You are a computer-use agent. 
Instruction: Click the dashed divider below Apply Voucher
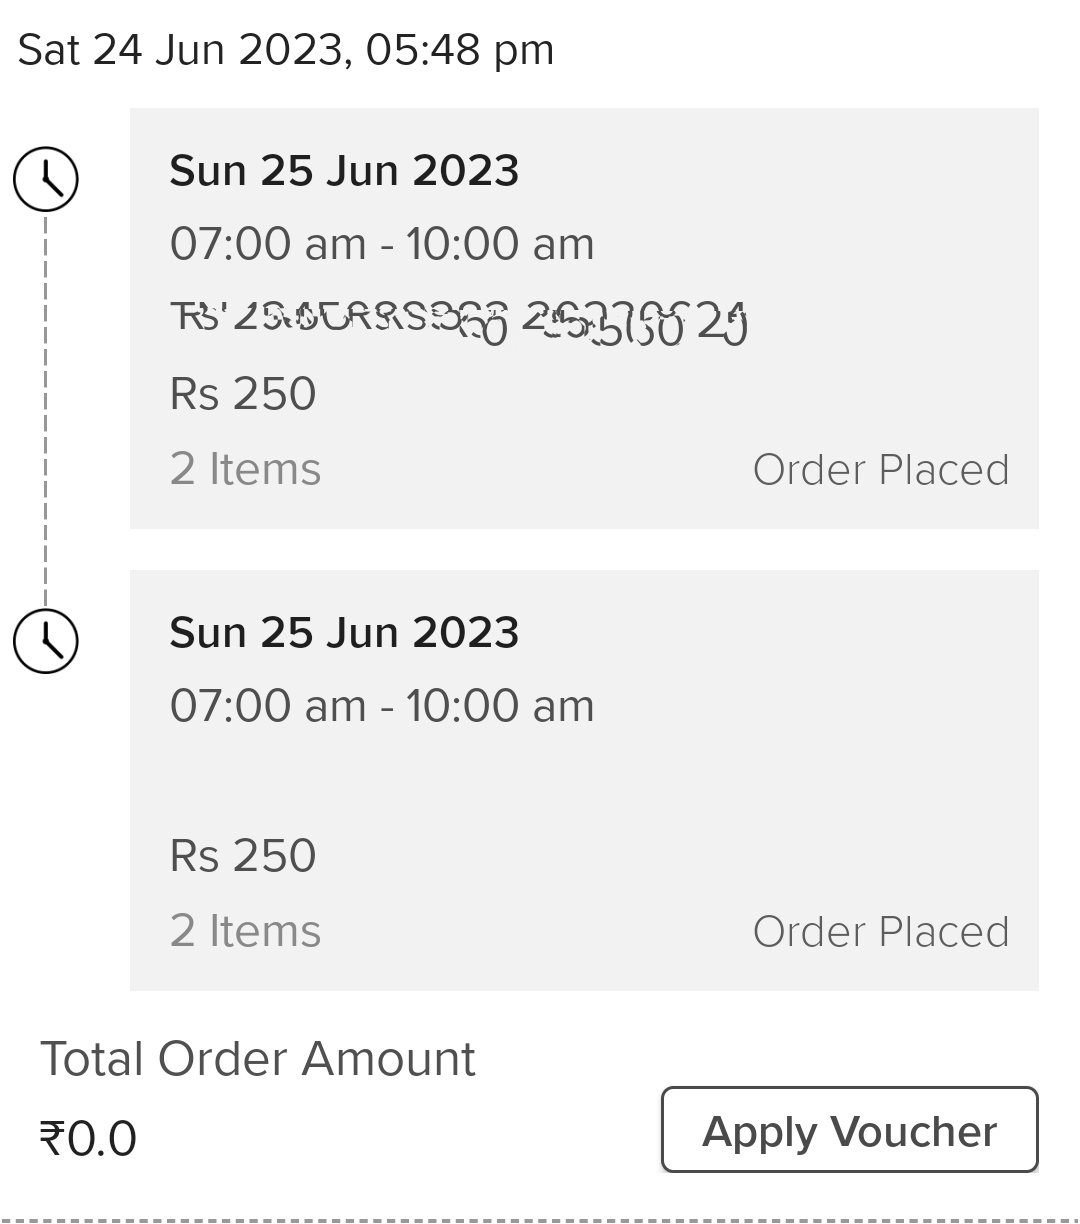tap(540, 1219)
